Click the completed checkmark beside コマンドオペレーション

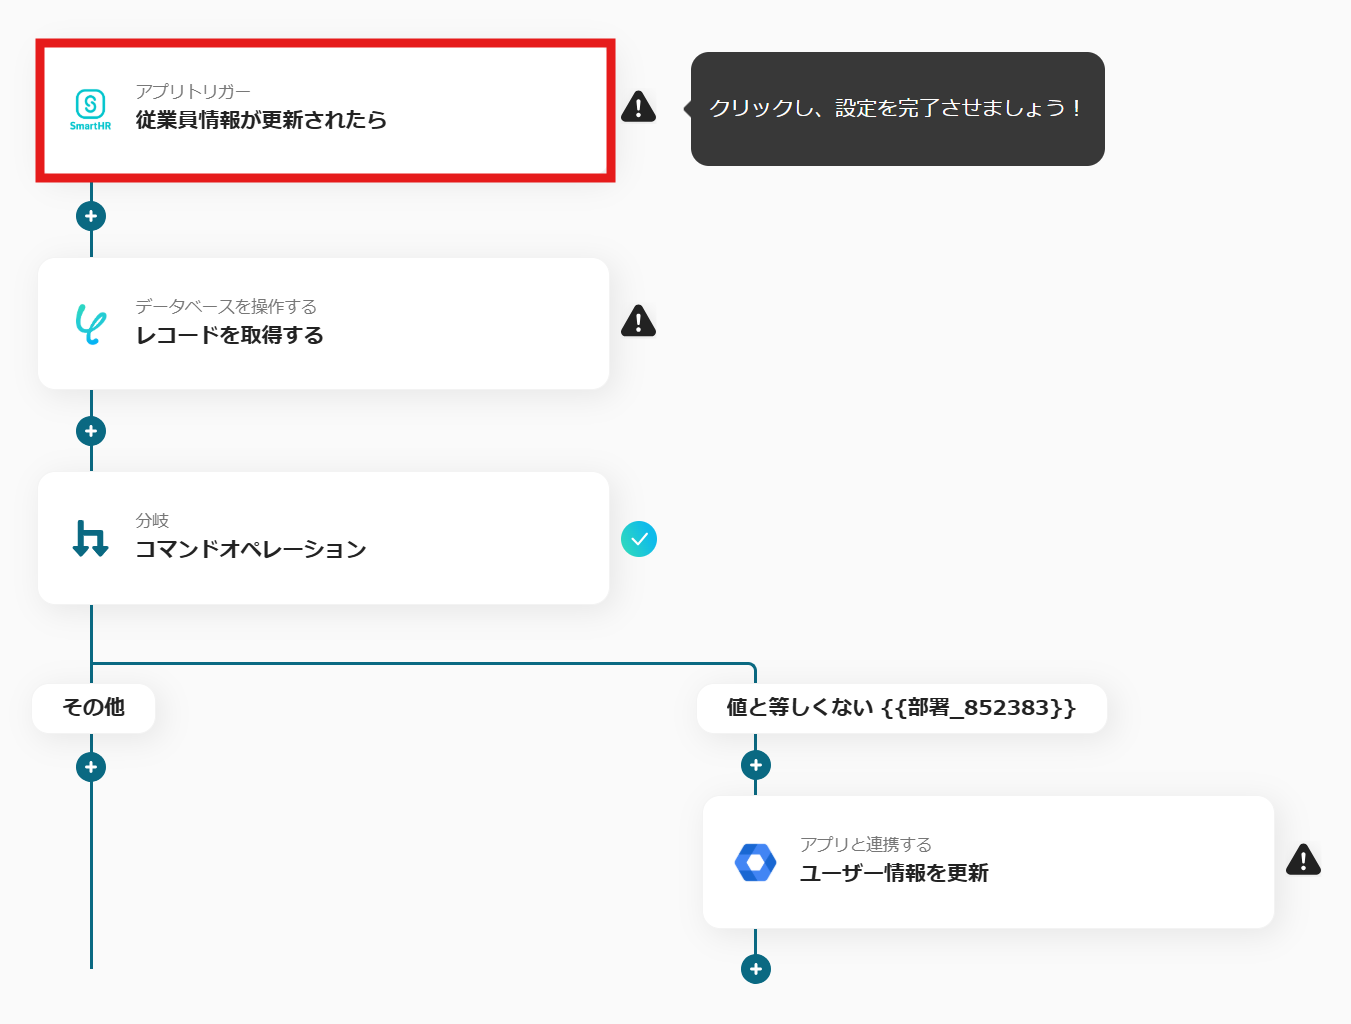tap(639, 539)
